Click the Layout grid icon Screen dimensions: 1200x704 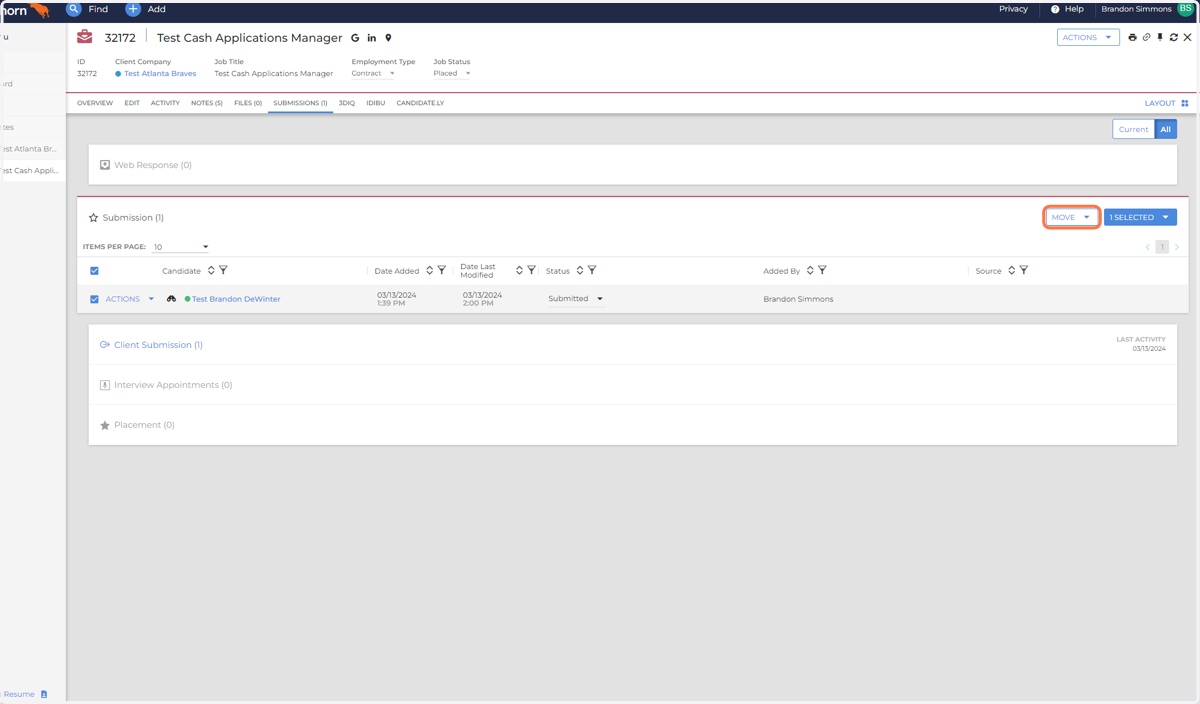1185,103
